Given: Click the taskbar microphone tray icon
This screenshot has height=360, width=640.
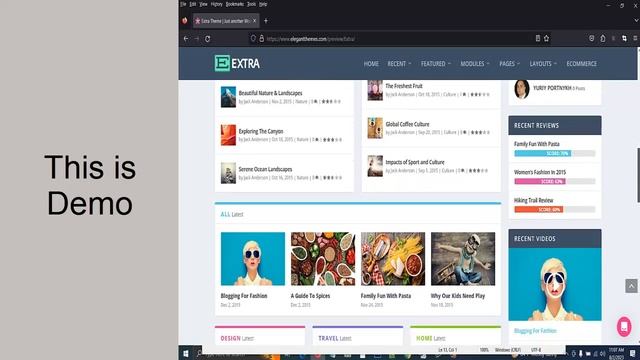Looking at the screenshot, I should pos(581,353).
